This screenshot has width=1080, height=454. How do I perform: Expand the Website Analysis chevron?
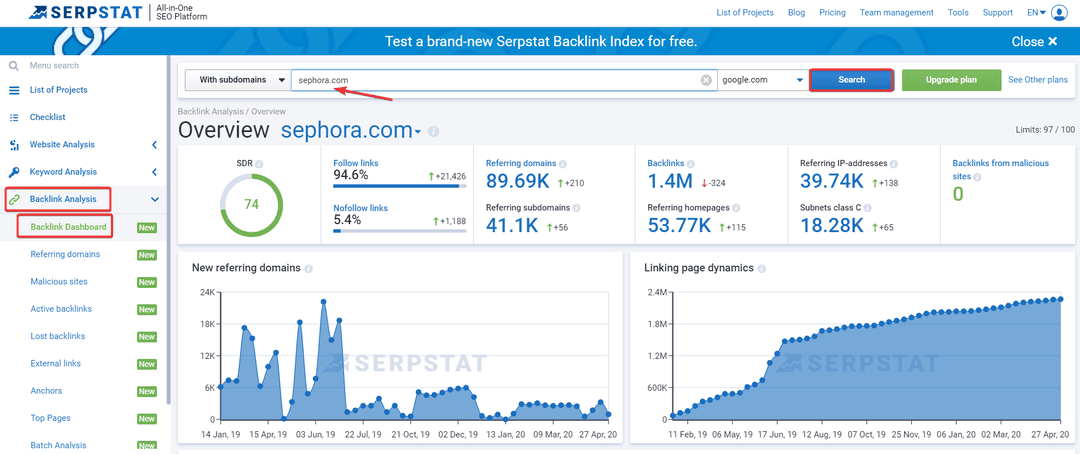click(x=154, y=145)
